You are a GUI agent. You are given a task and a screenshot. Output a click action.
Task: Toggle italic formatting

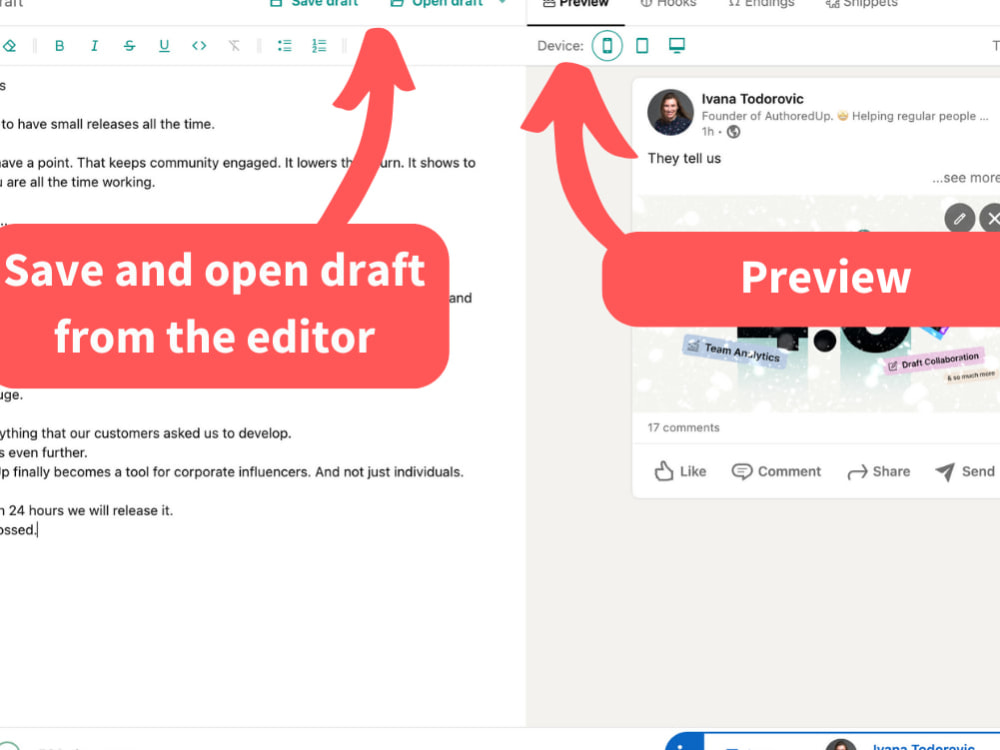click(x=94, y=46)
